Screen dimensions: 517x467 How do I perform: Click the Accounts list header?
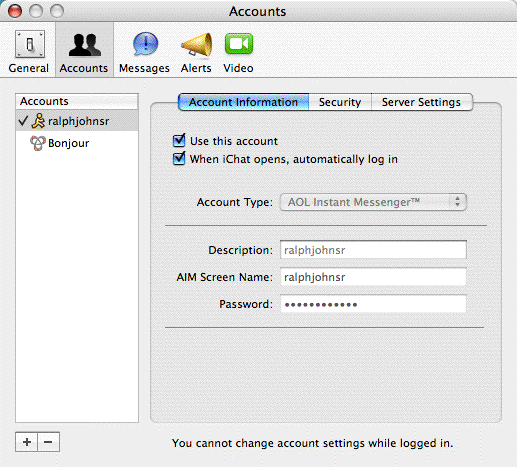77,101
